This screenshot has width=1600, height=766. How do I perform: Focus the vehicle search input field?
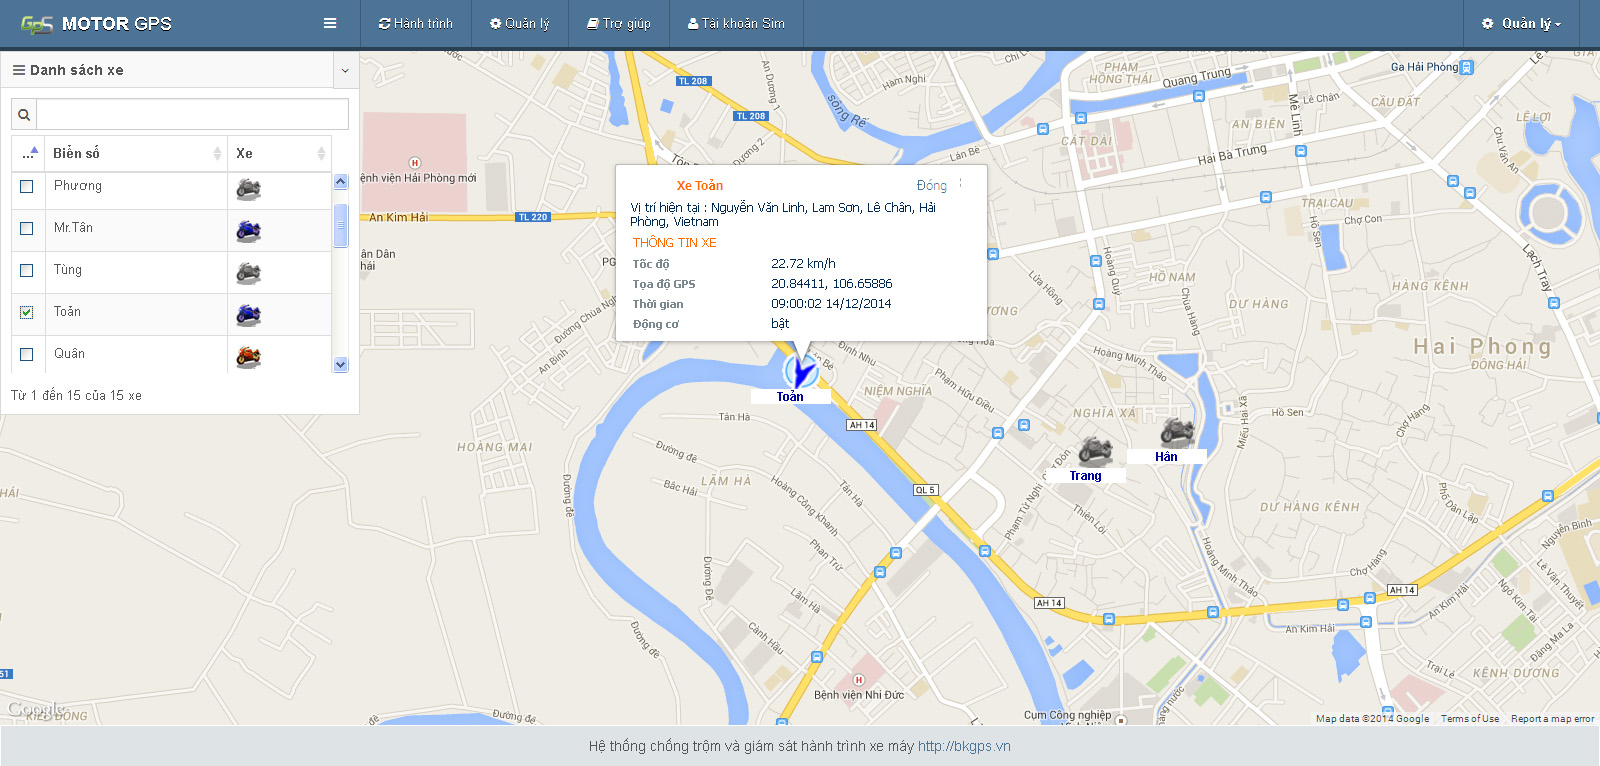point(192,114)
